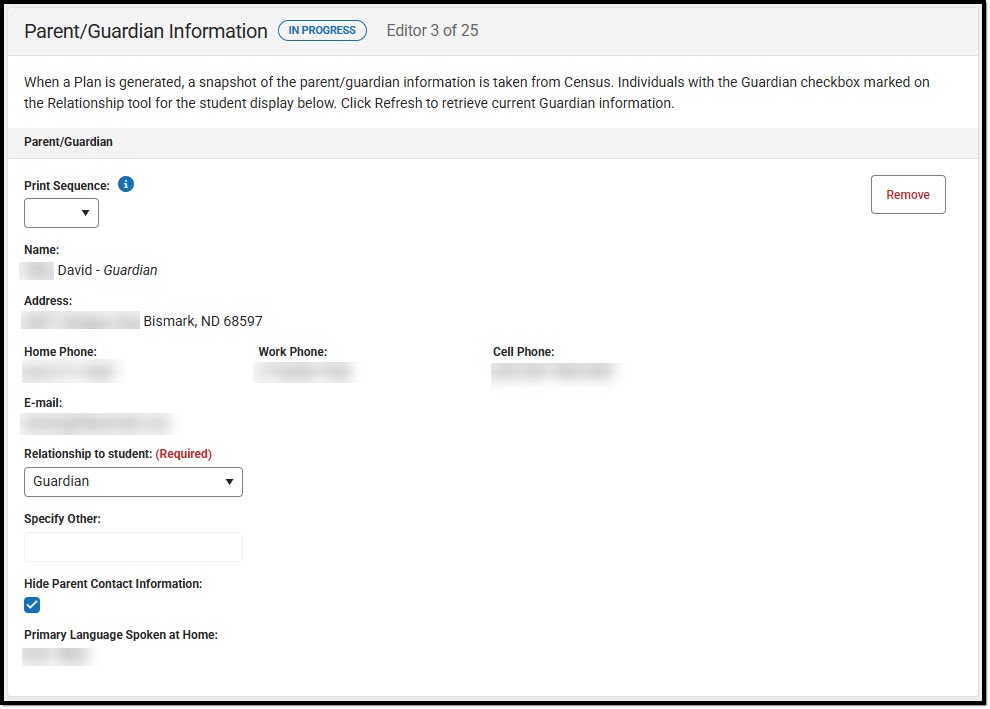
Task: Click inside the Specify Other field
Action: pos(133,547)
